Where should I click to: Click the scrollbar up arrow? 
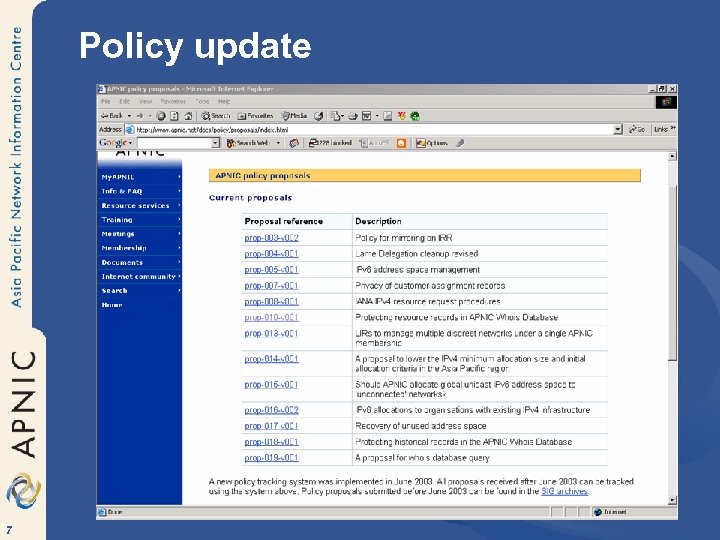pos(672,157)
